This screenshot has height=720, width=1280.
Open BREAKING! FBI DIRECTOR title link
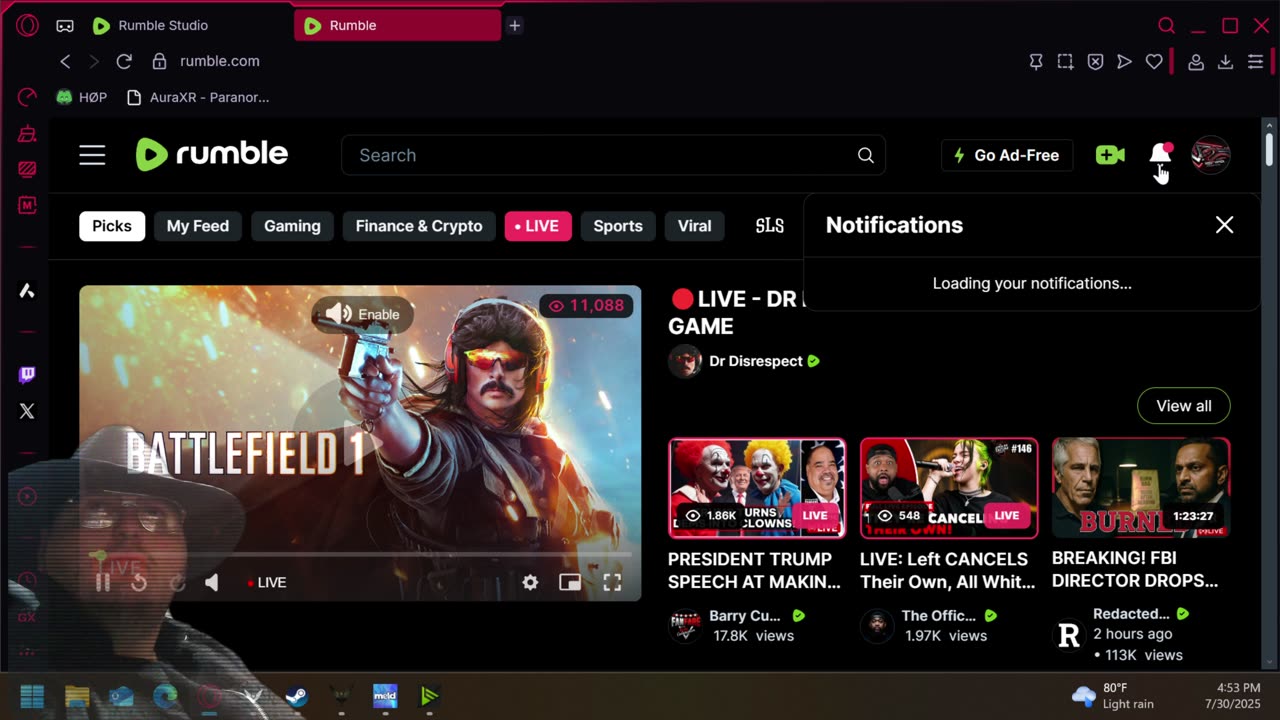click(x=1135, y=569)
